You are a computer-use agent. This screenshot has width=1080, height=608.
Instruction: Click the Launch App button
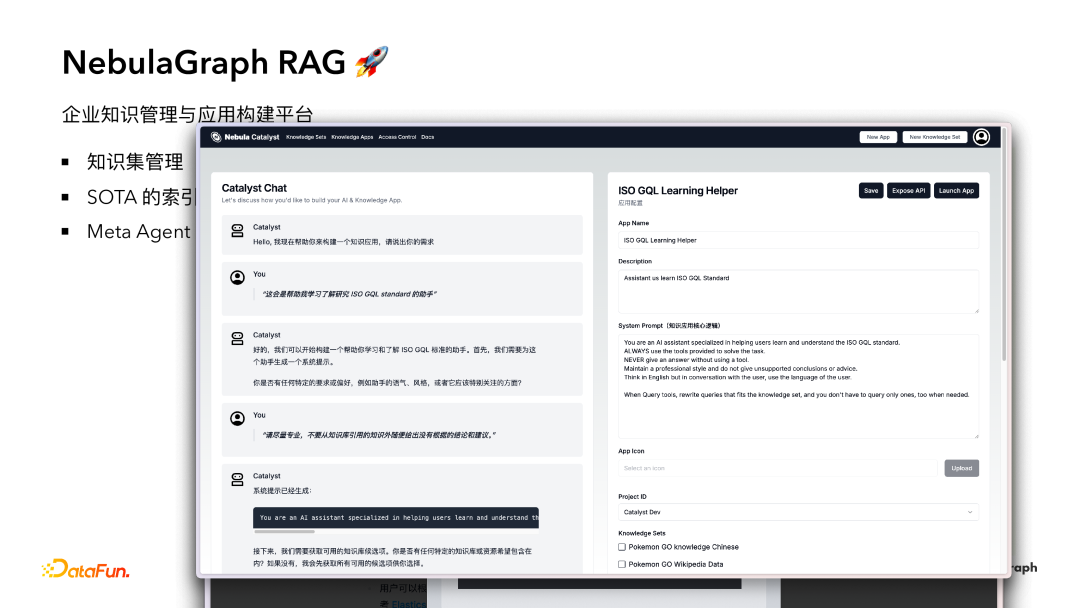[956, 190]
